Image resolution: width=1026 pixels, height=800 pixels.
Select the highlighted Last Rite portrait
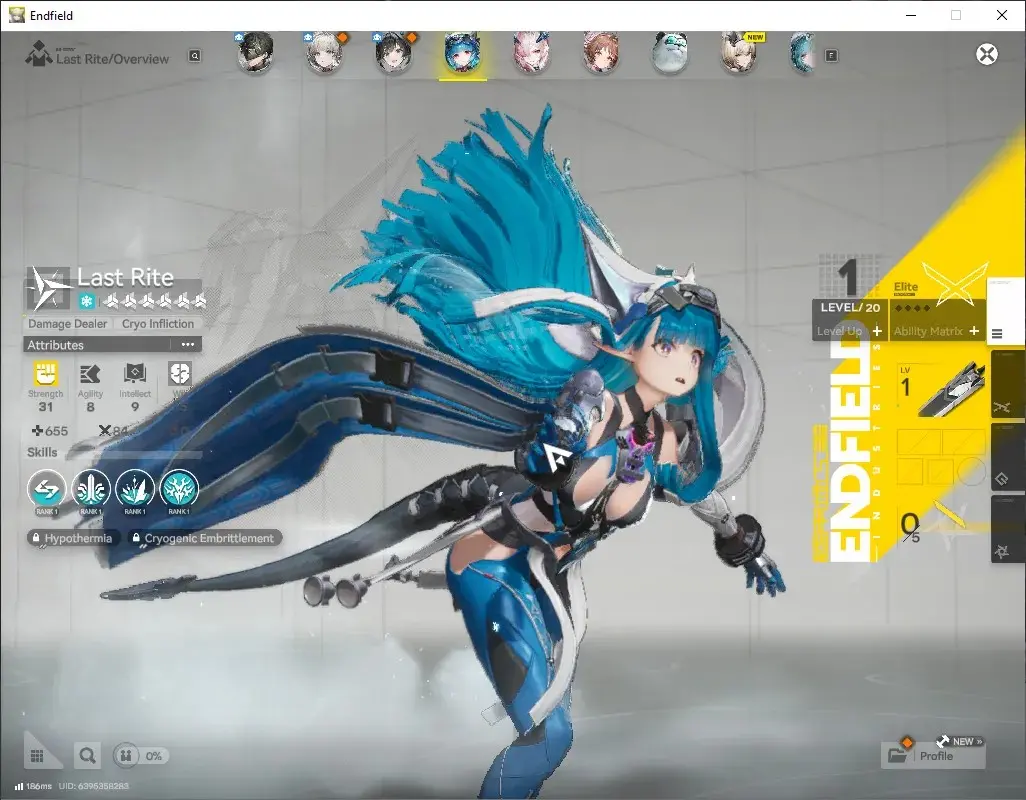point(463,54)
